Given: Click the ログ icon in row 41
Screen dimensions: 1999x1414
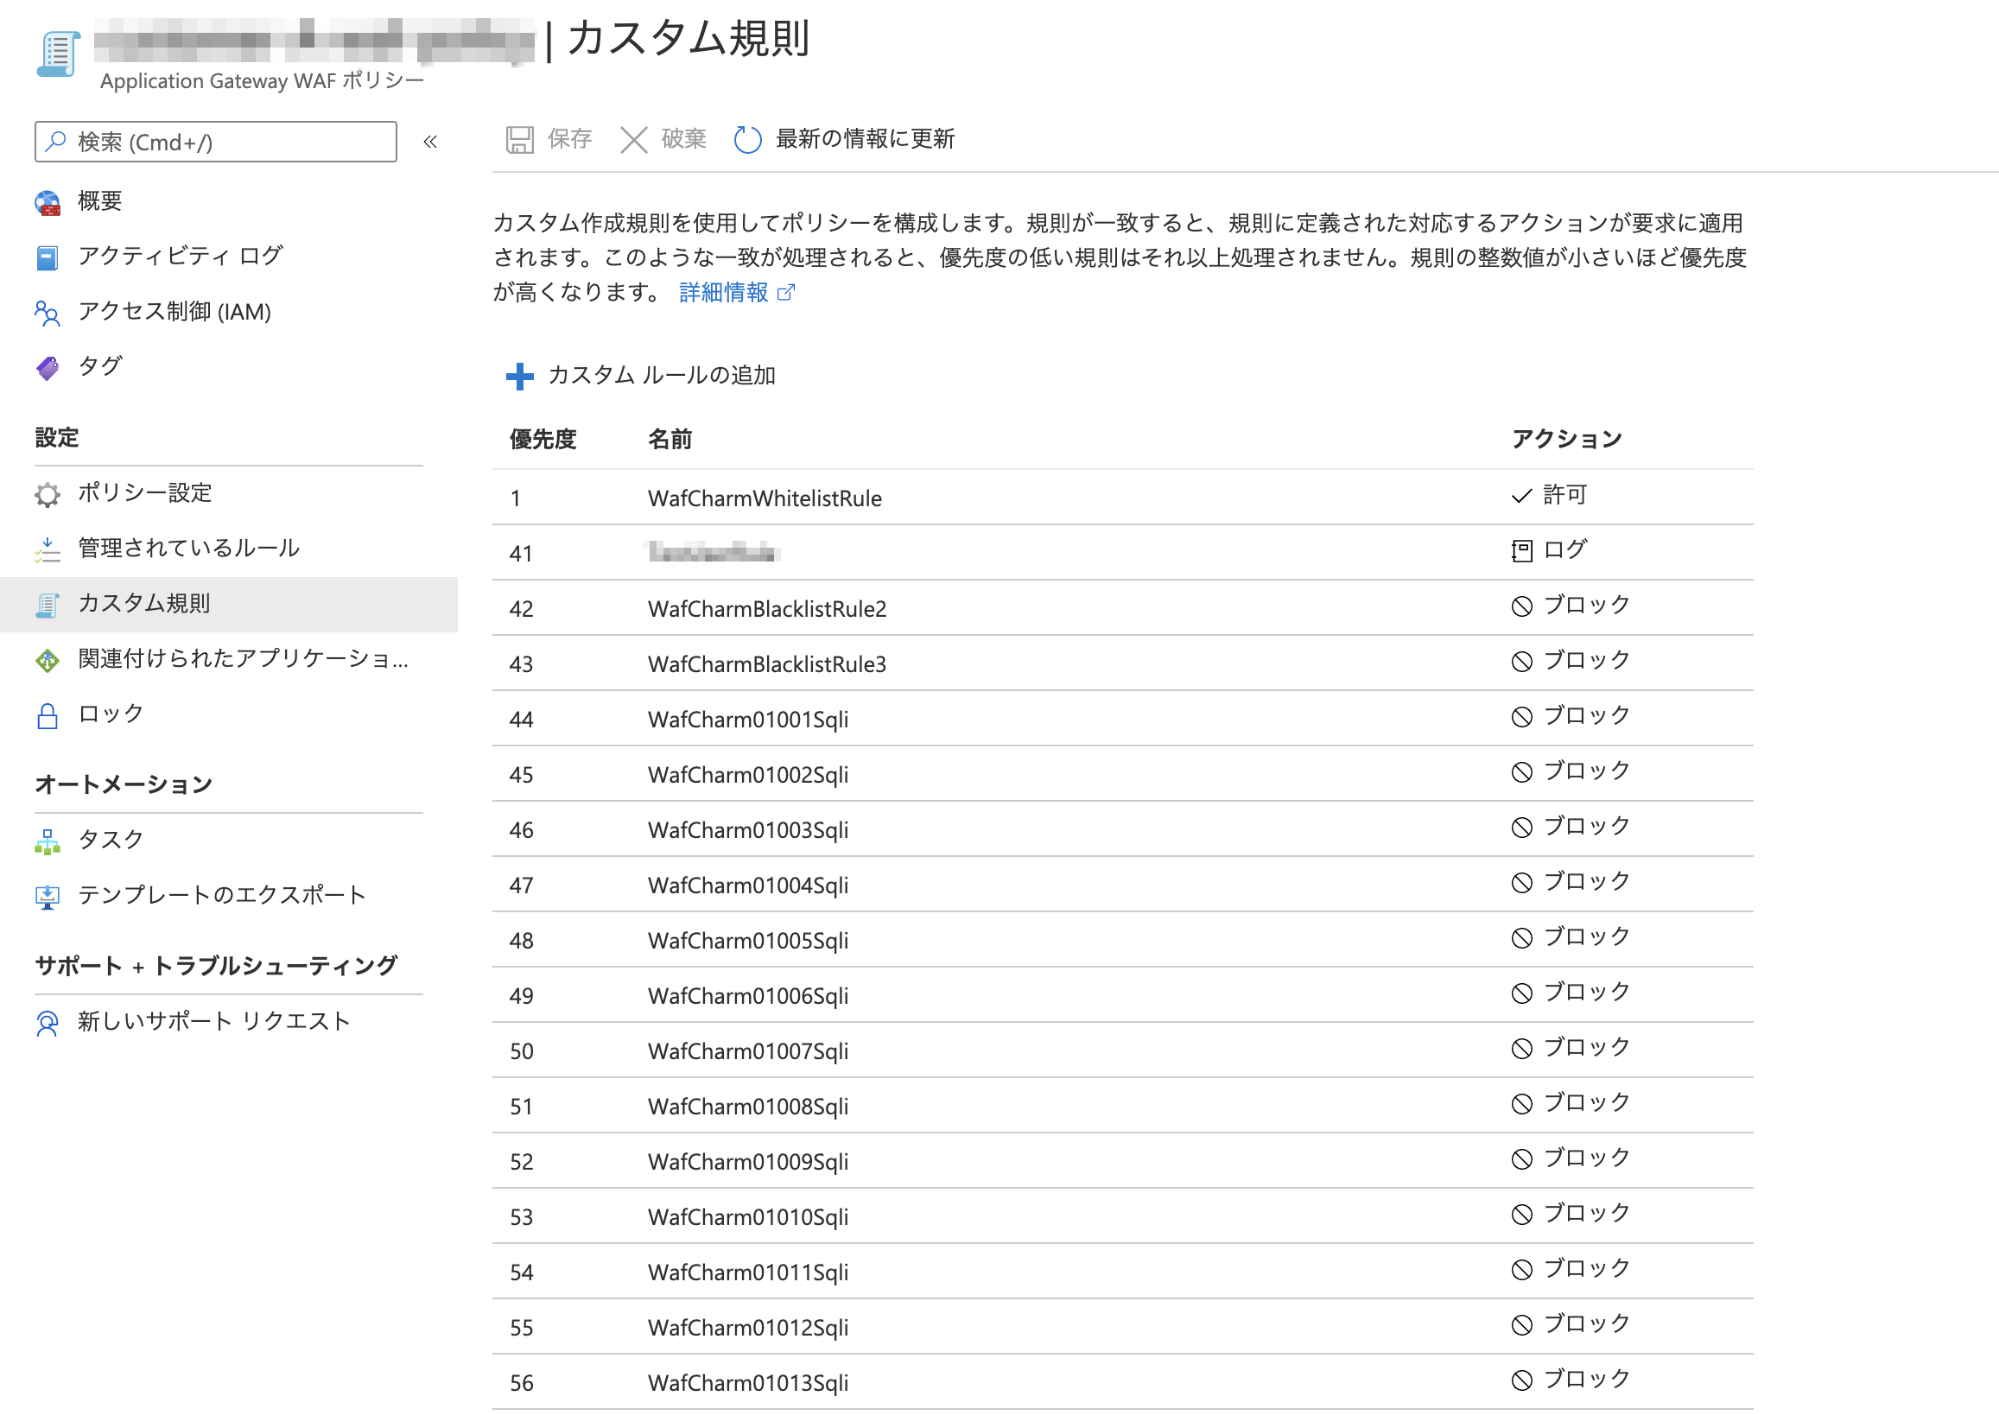Looking at the screenshot, I should (1521, 551).
